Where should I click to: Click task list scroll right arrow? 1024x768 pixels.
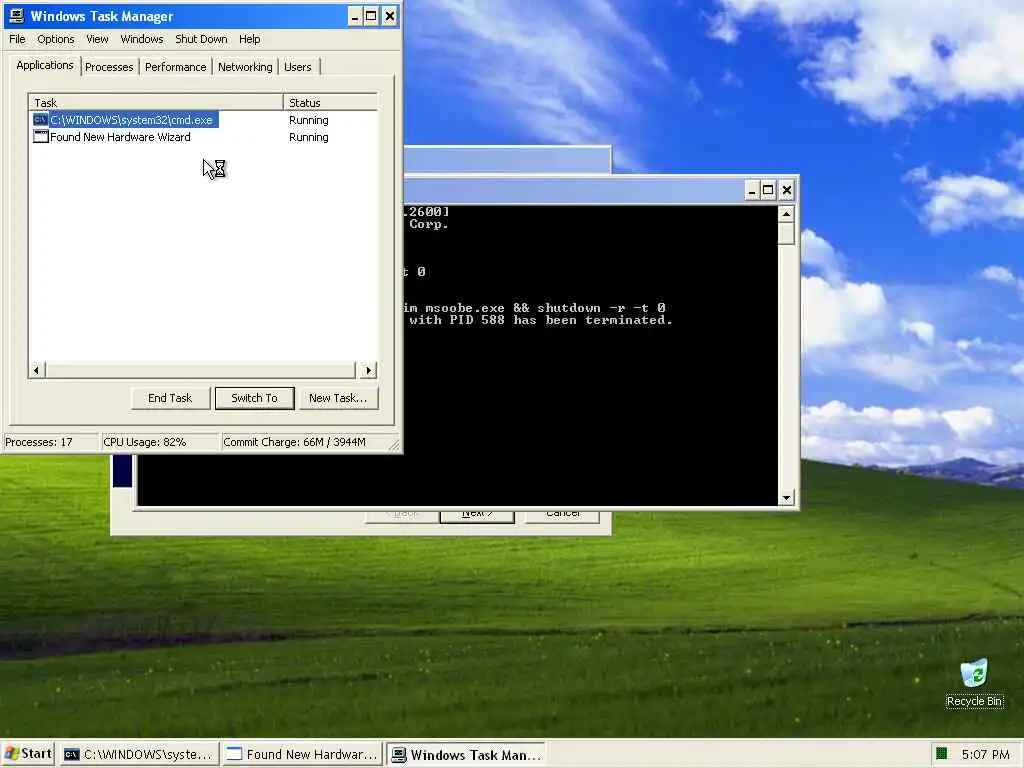coord(368,371)
